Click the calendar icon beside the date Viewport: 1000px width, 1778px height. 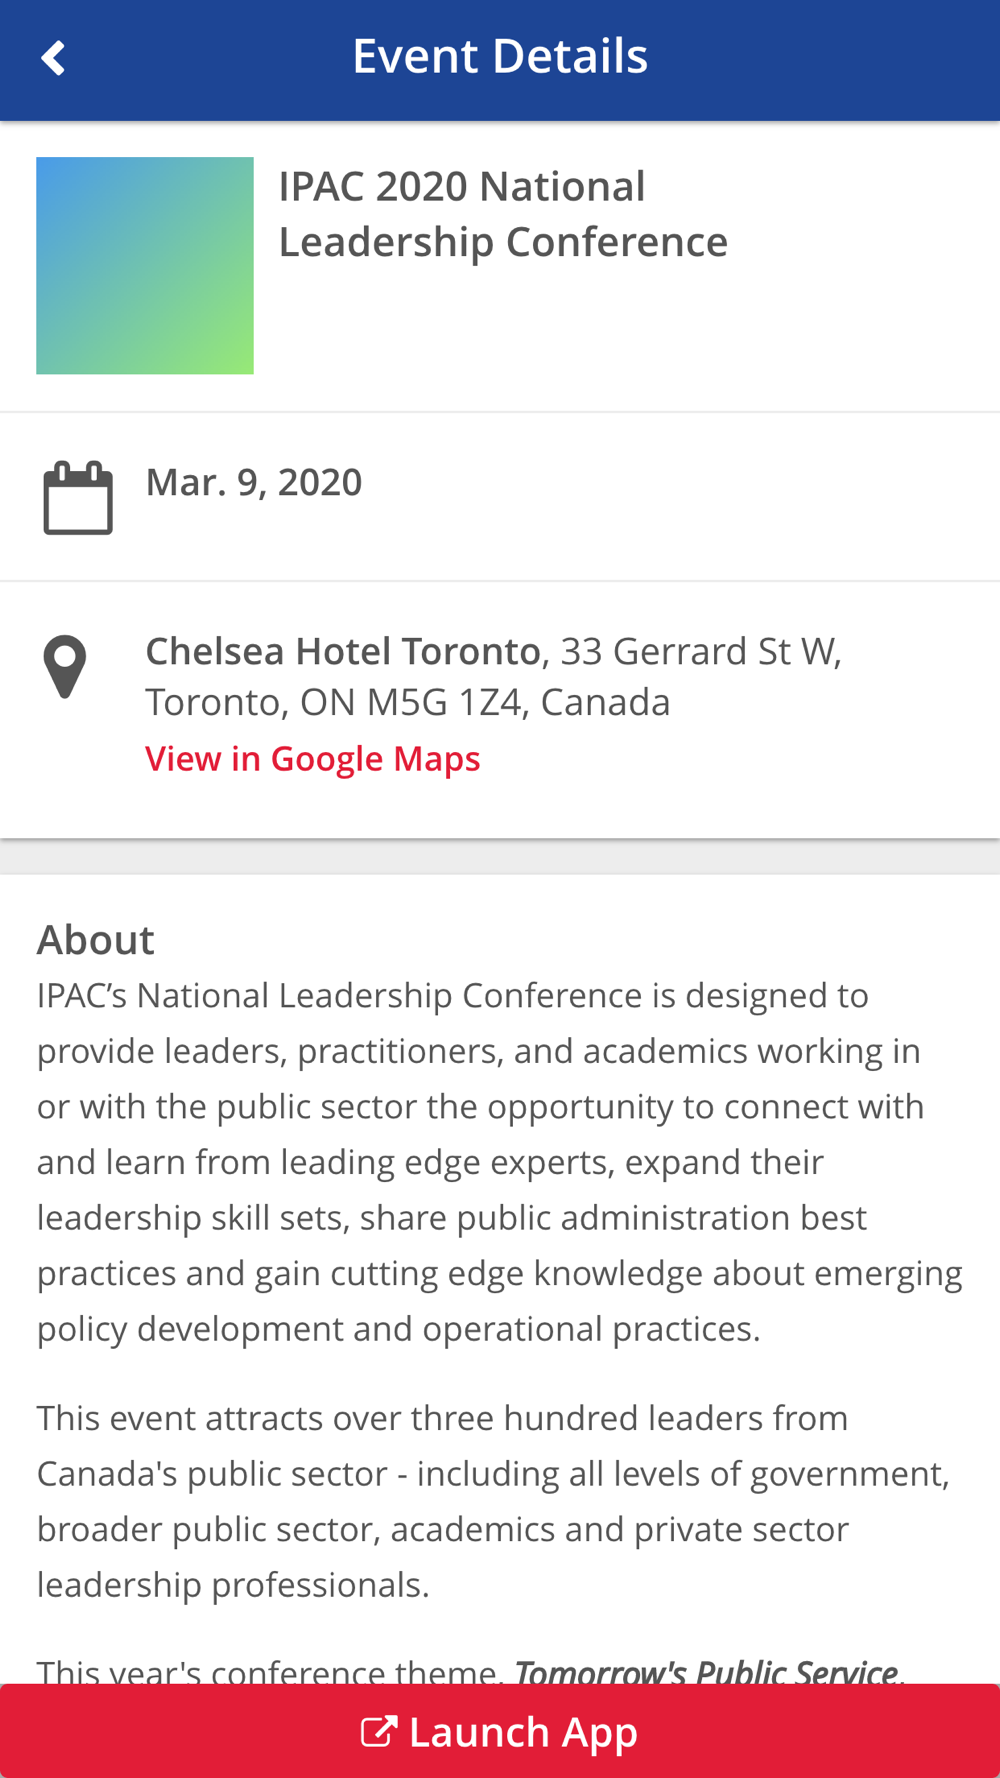(x=78, y=497)
